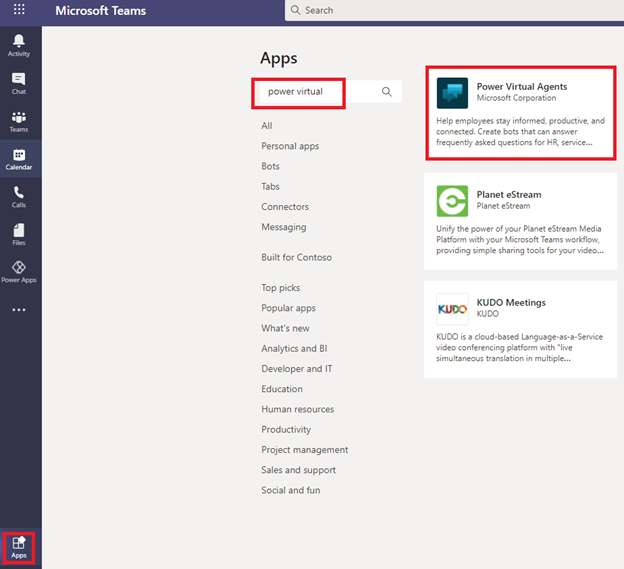Open the Activity feed icon
This screenshot has width=624, height=569.
19,44
